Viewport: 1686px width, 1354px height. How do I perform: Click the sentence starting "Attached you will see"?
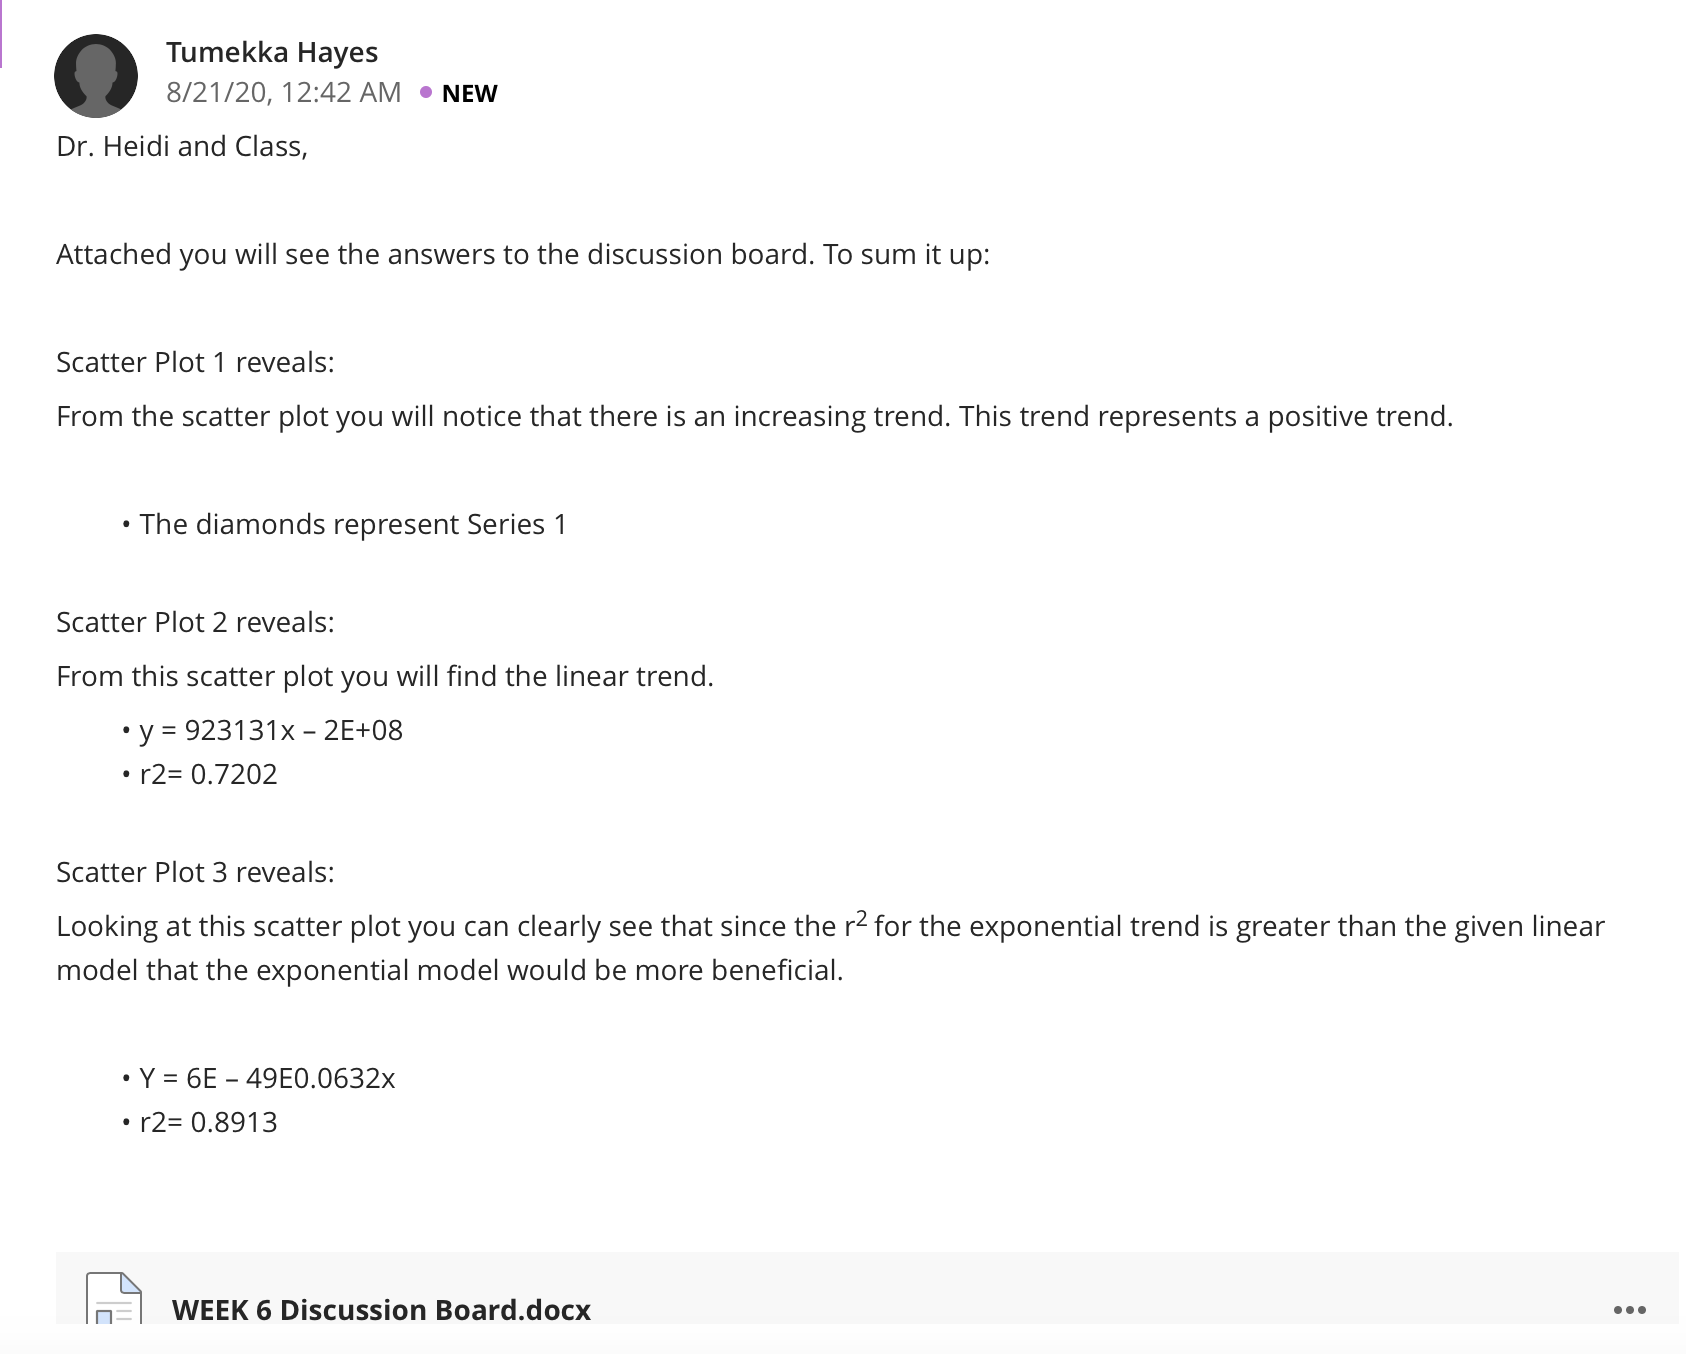click(x=523, y=254)
